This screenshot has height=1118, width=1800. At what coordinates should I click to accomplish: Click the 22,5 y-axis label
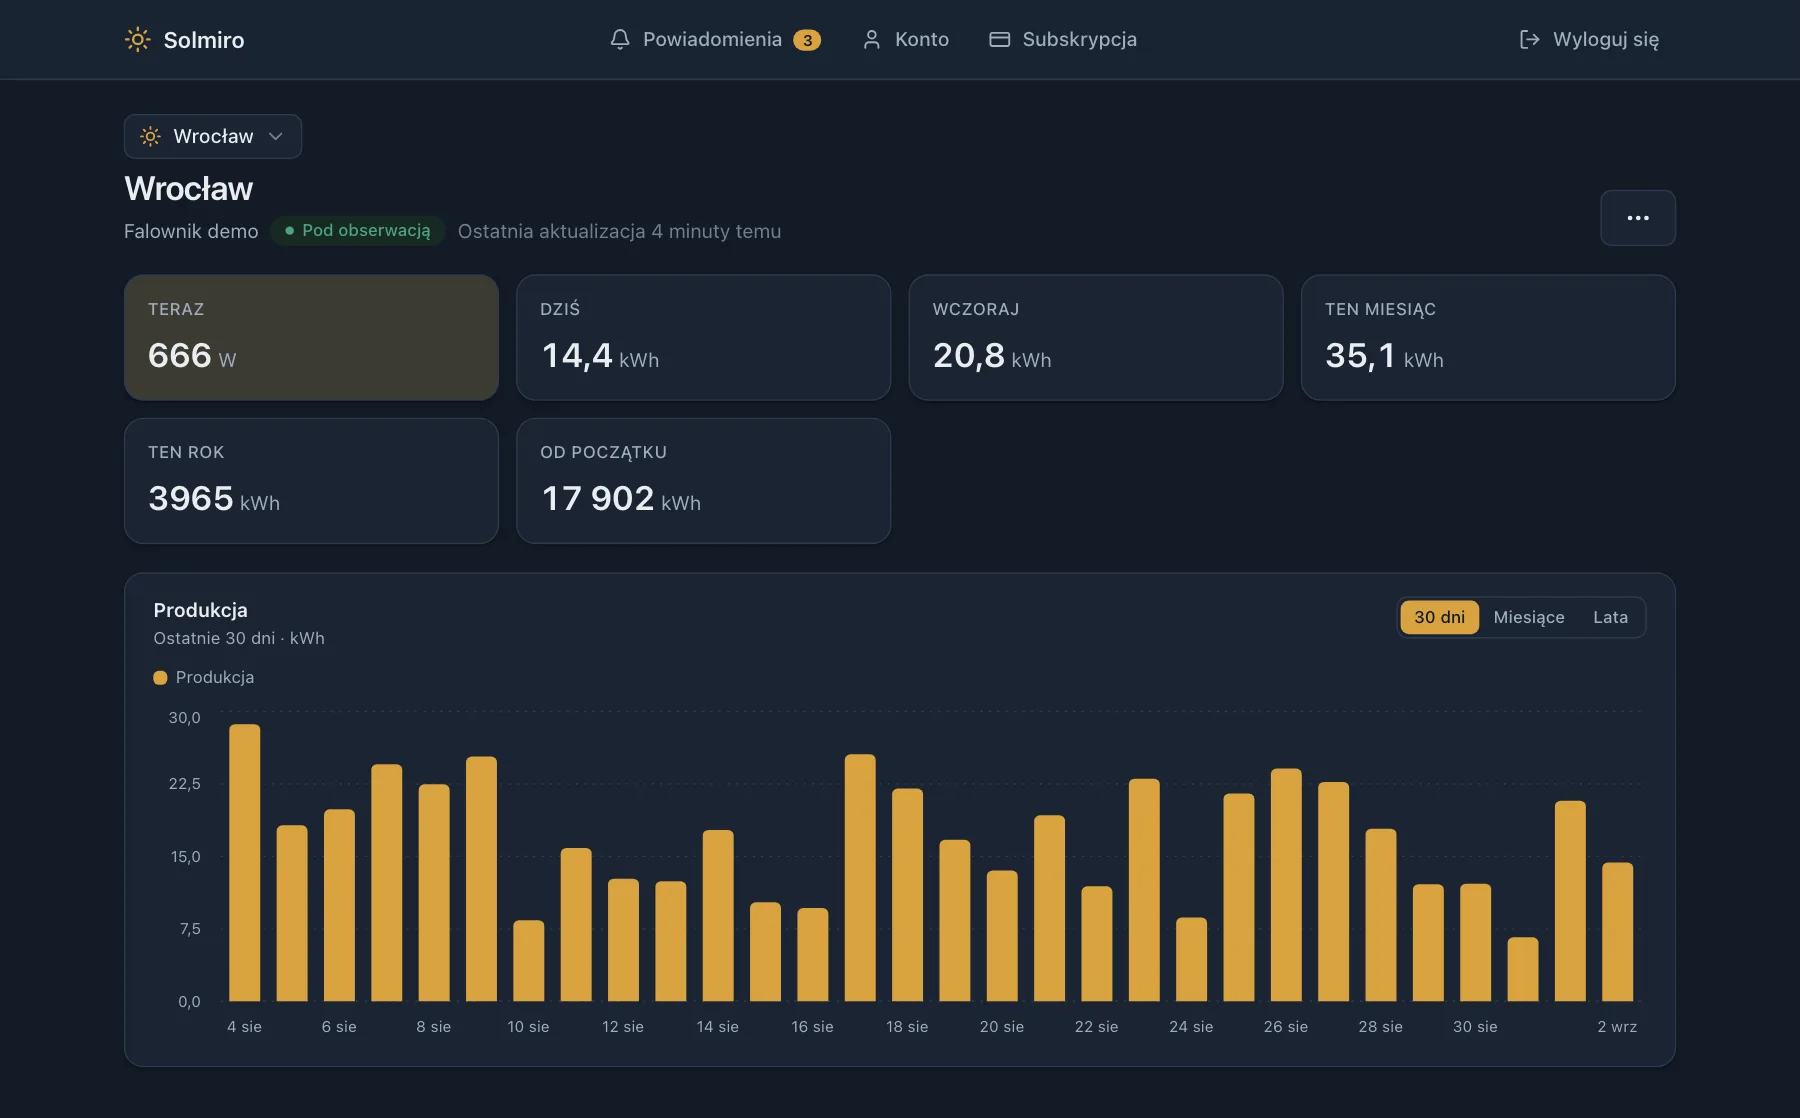click(184, 783)
